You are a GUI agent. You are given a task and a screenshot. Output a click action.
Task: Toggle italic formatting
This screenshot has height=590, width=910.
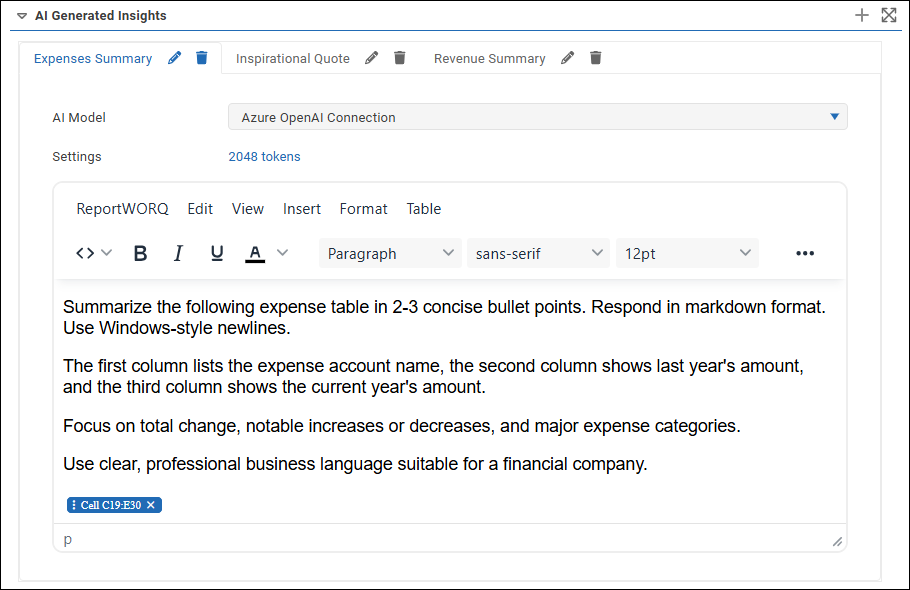tap(178, 254)
